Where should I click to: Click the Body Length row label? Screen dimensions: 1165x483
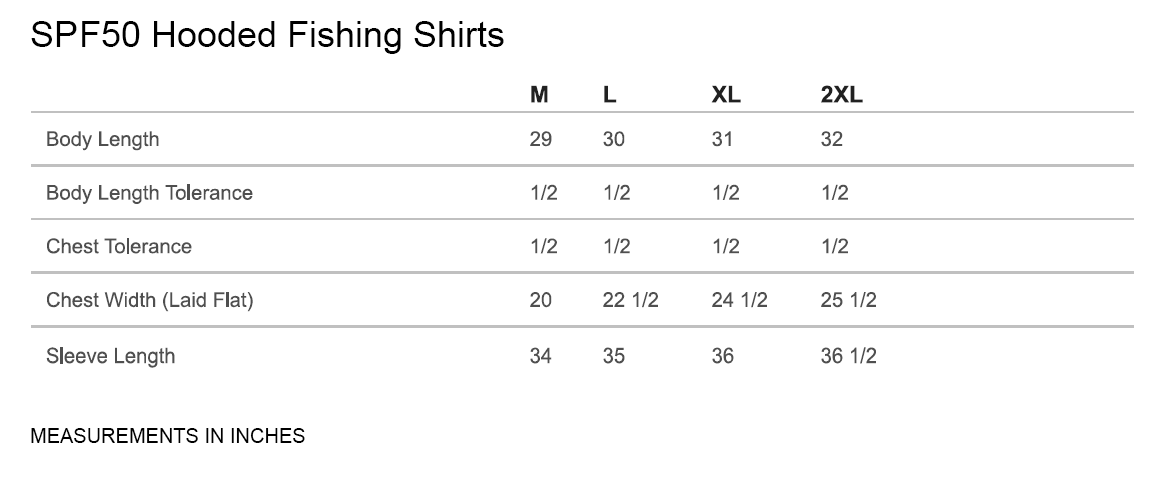point(103,139)
